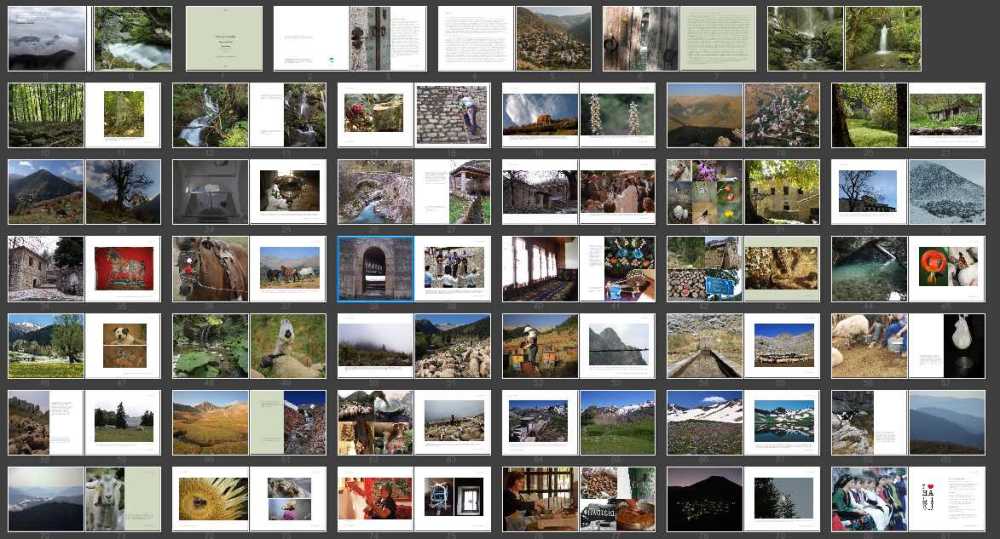This screenshot has width=1000, height=539.
Task: Select the bare tree against blue sky page
Action: click(x=869, y=191)
